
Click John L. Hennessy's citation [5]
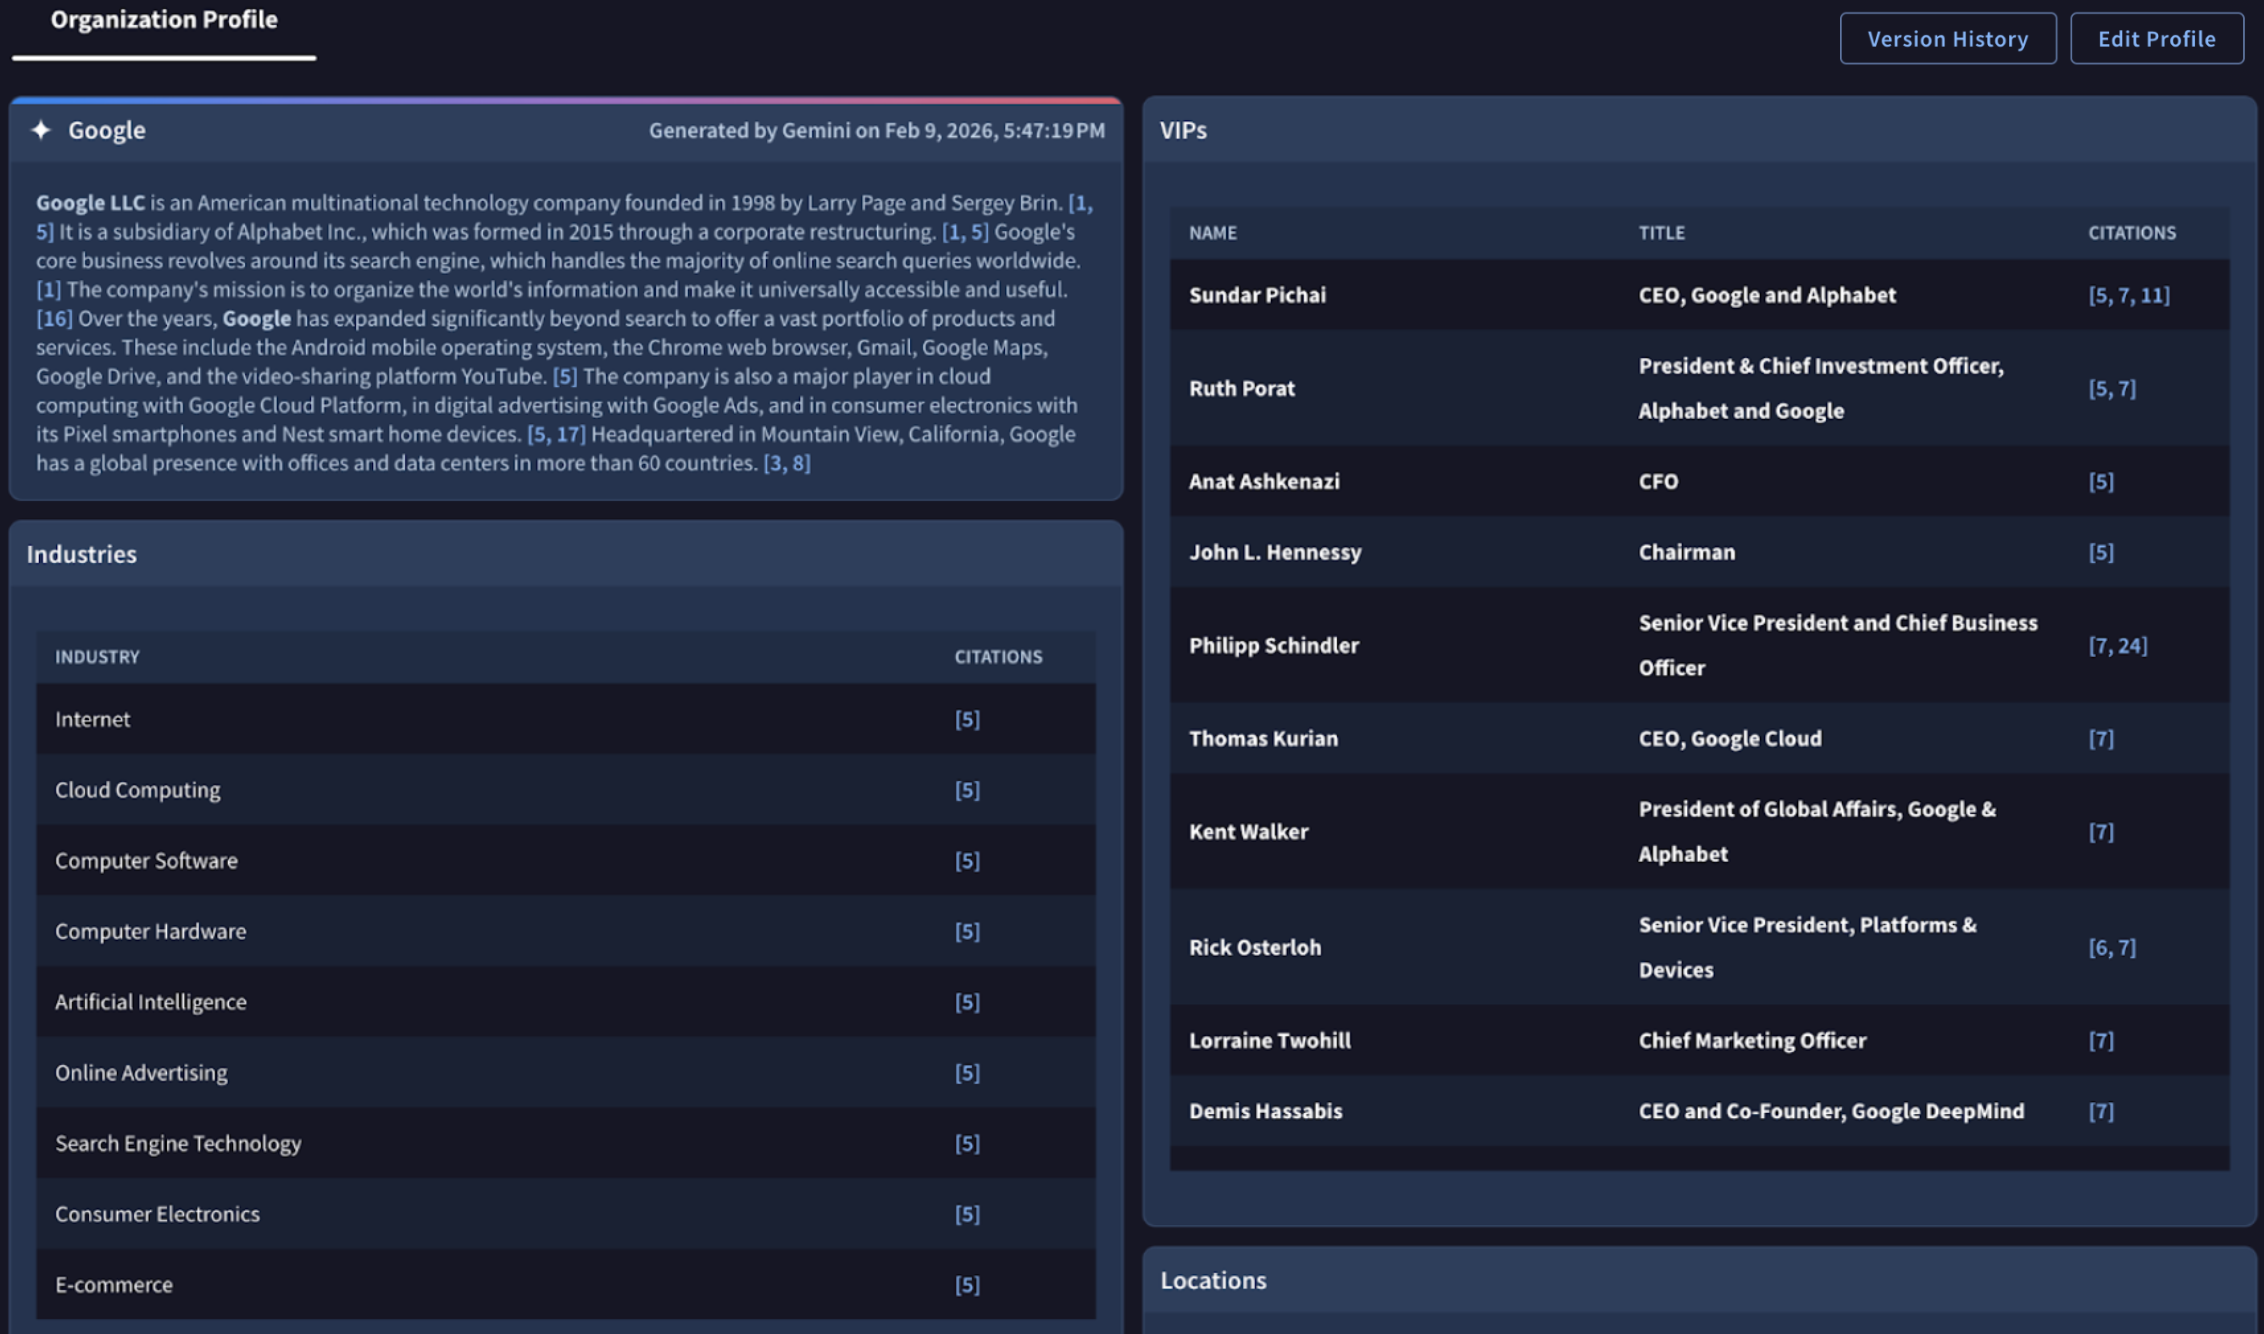click(2100, 552)
